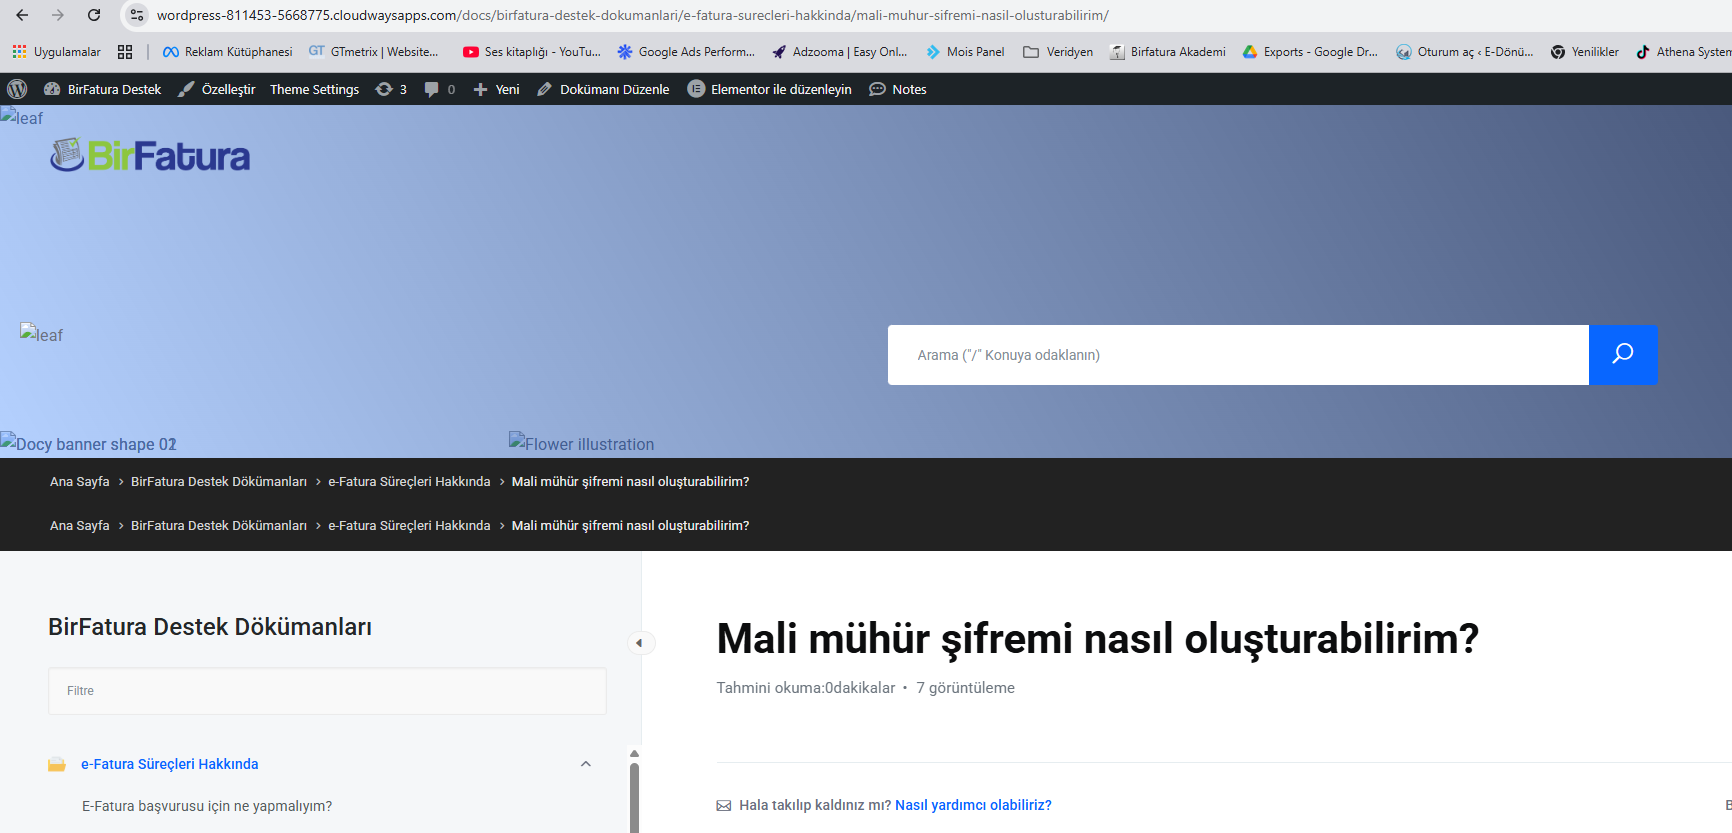Click the Arama search field

coord(1238,355)
